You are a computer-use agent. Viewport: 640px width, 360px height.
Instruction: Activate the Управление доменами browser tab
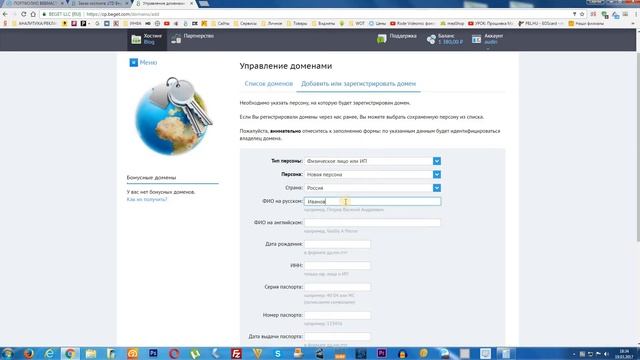pos(163,3)
